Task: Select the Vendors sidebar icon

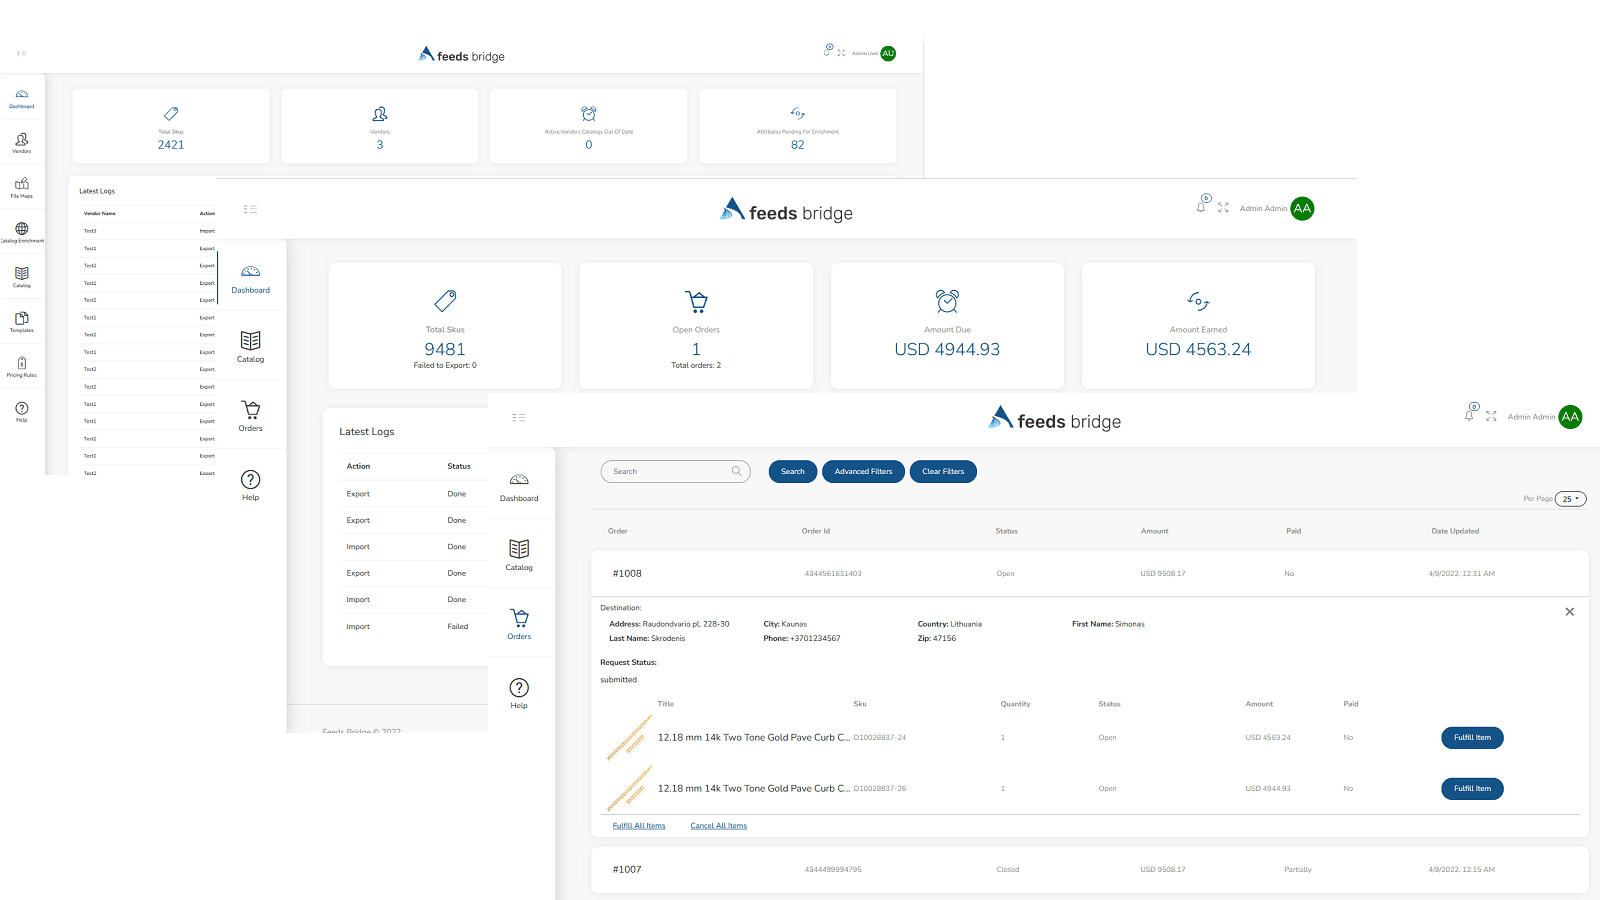Action: (21, 141)
